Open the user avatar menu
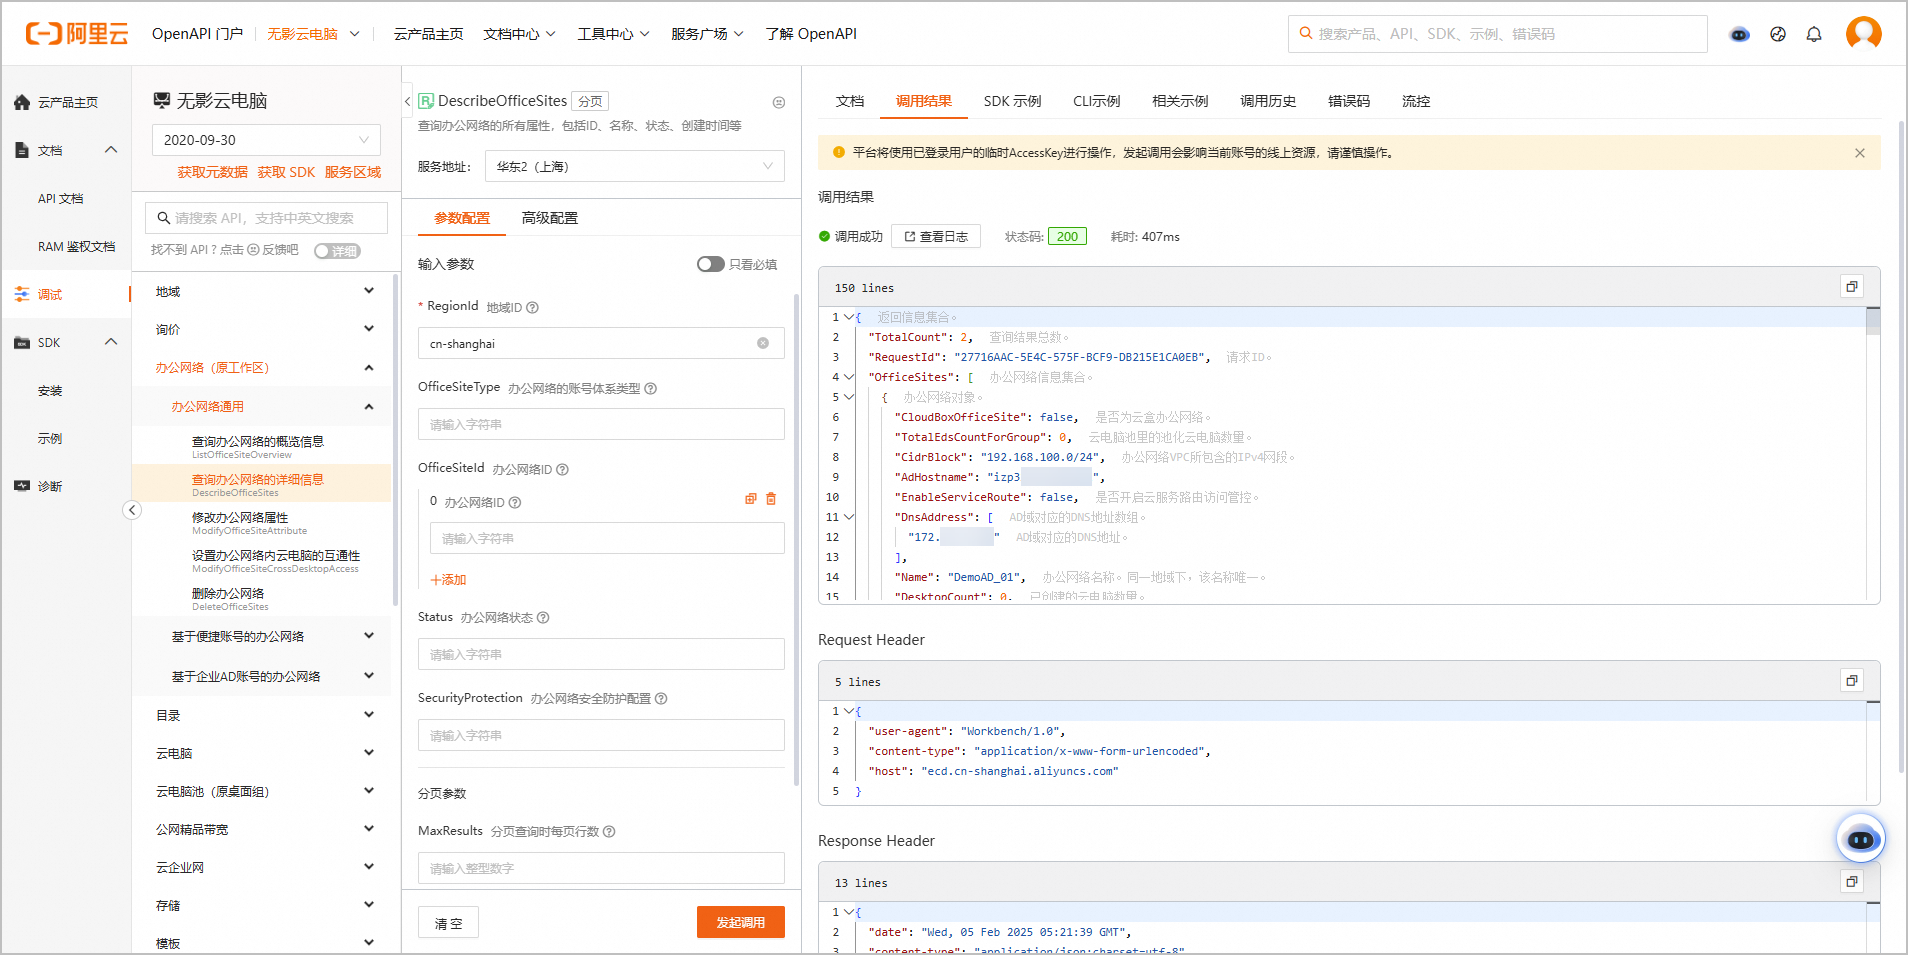The image size is (1908, 955). [x=1864, y=33]
